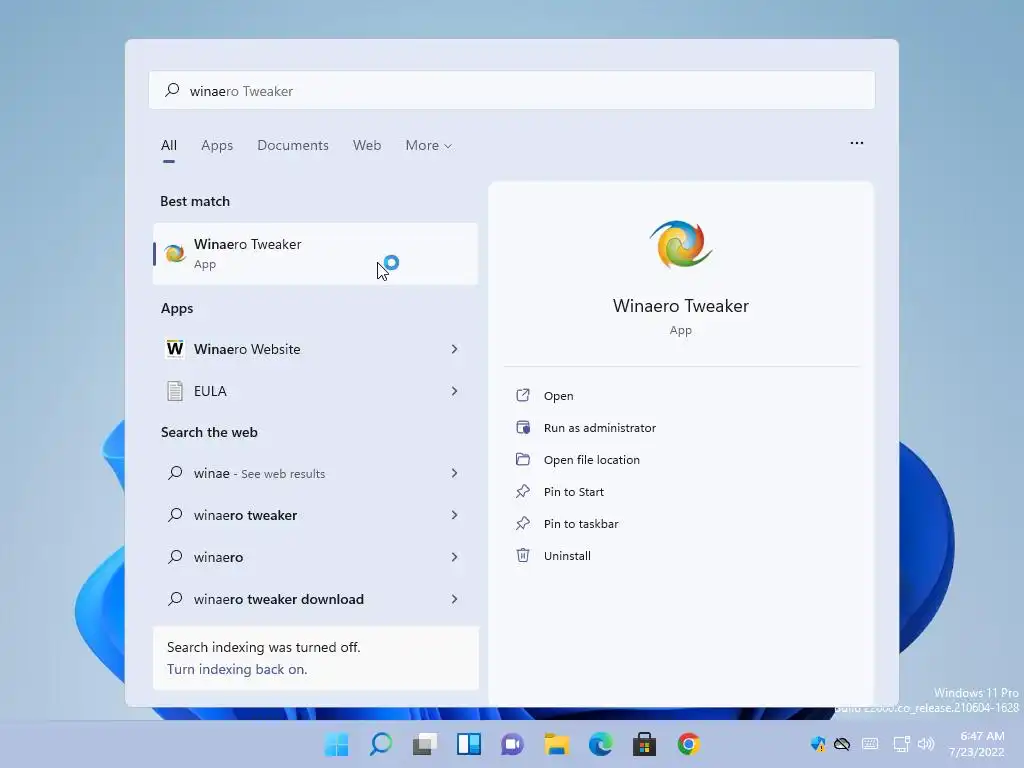Click the Open file location folder icon
Screen dimensions: 1024x768
click(x=522, y=459)
